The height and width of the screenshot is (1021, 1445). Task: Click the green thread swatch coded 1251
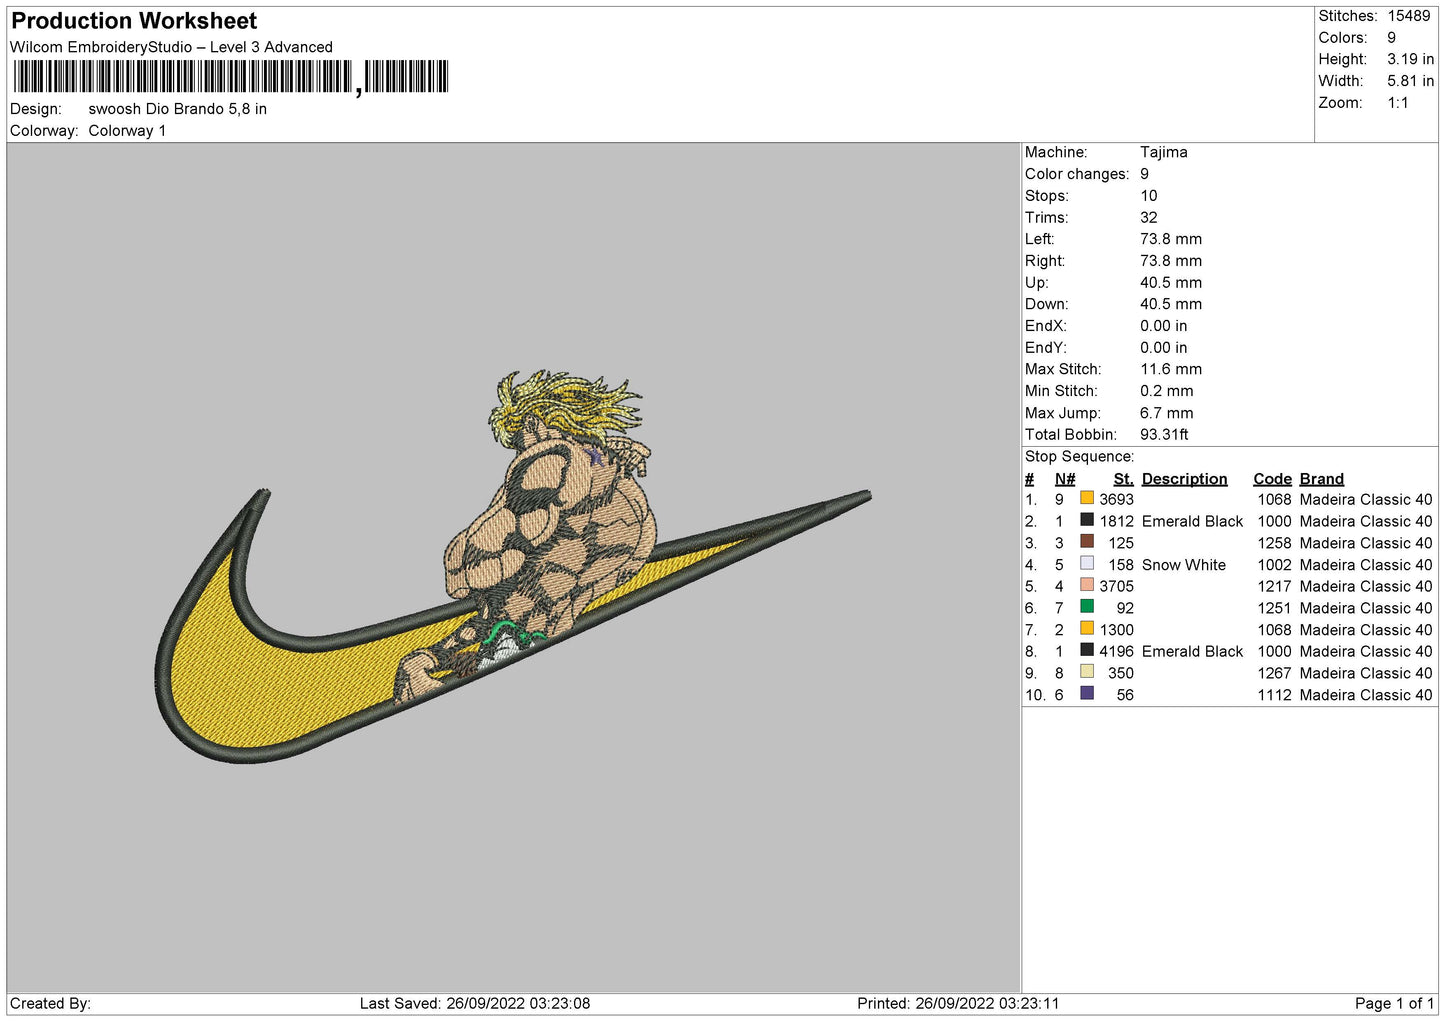[x=1086, y=606]
